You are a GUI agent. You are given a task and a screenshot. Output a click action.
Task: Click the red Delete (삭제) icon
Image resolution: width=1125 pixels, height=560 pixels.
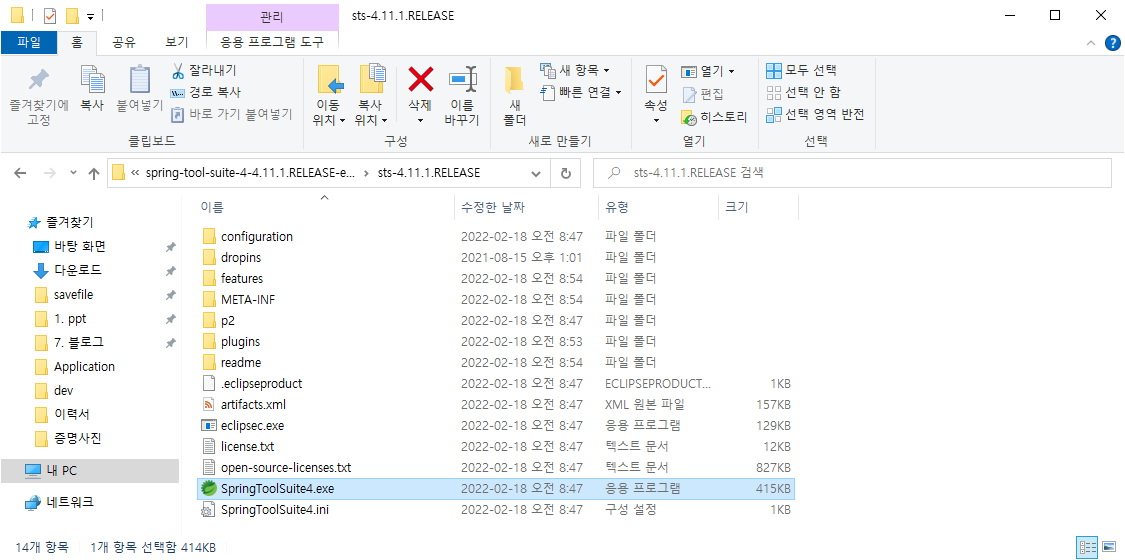coord(420,79)
